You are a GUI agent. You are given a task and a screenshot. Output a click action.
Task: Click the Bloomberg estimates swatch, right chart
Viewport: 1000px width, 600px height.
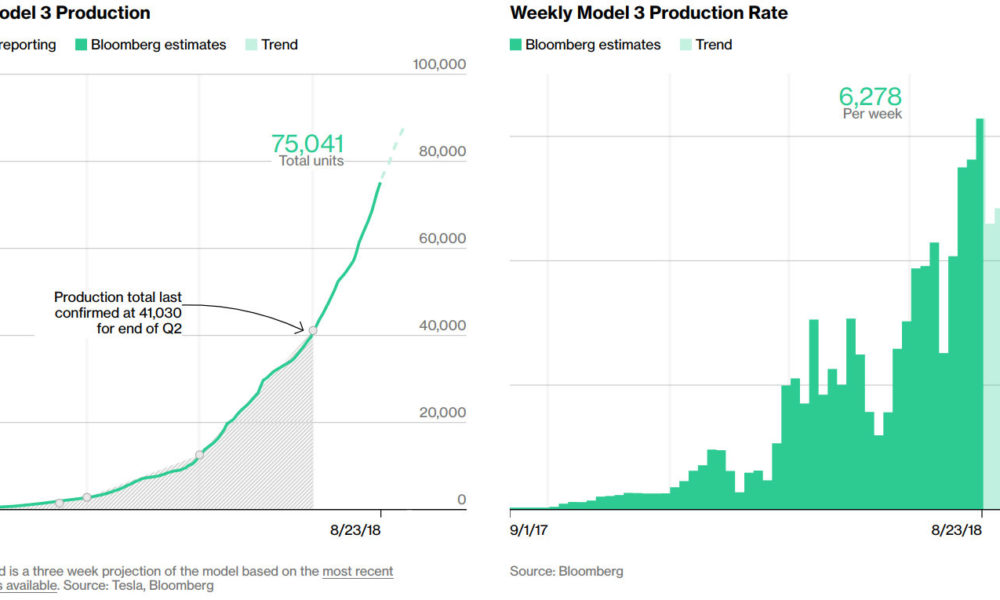click(515, 45)
